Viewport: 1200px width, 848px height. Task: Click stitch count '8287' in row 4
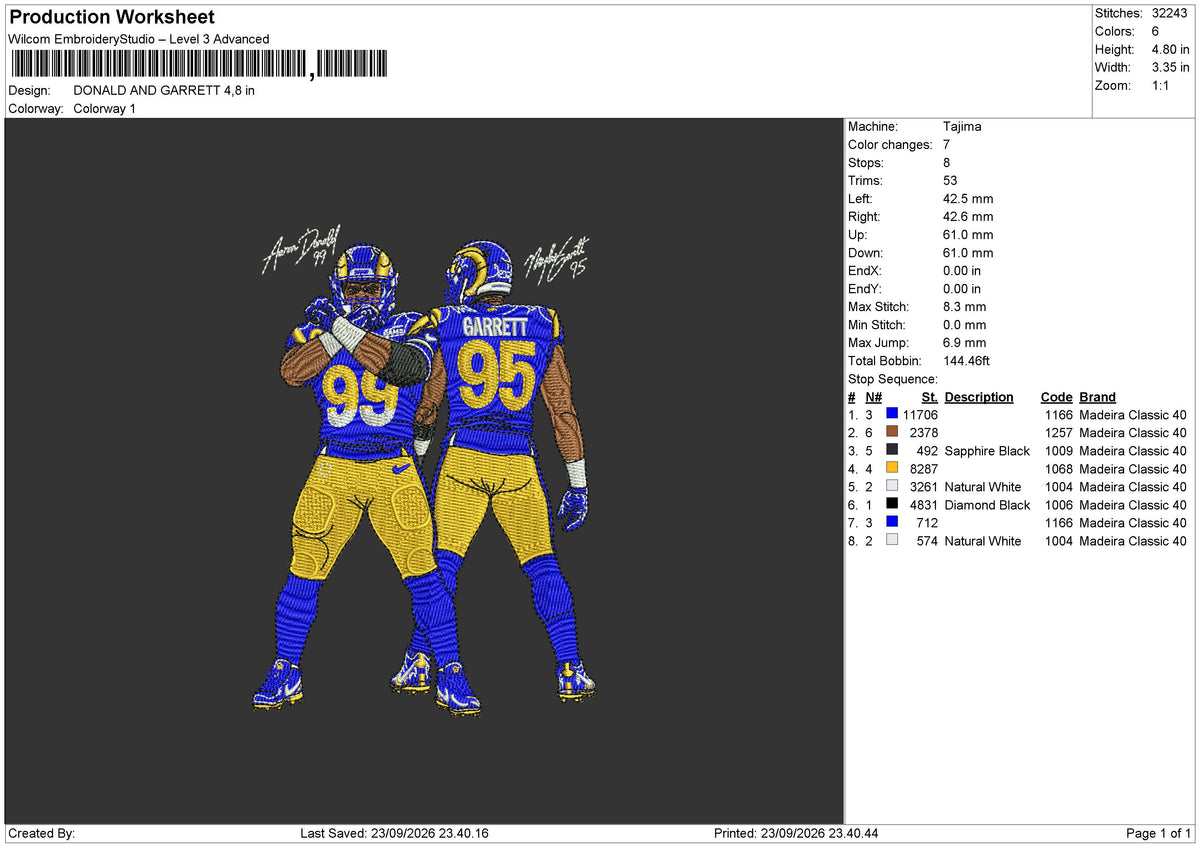924,468
